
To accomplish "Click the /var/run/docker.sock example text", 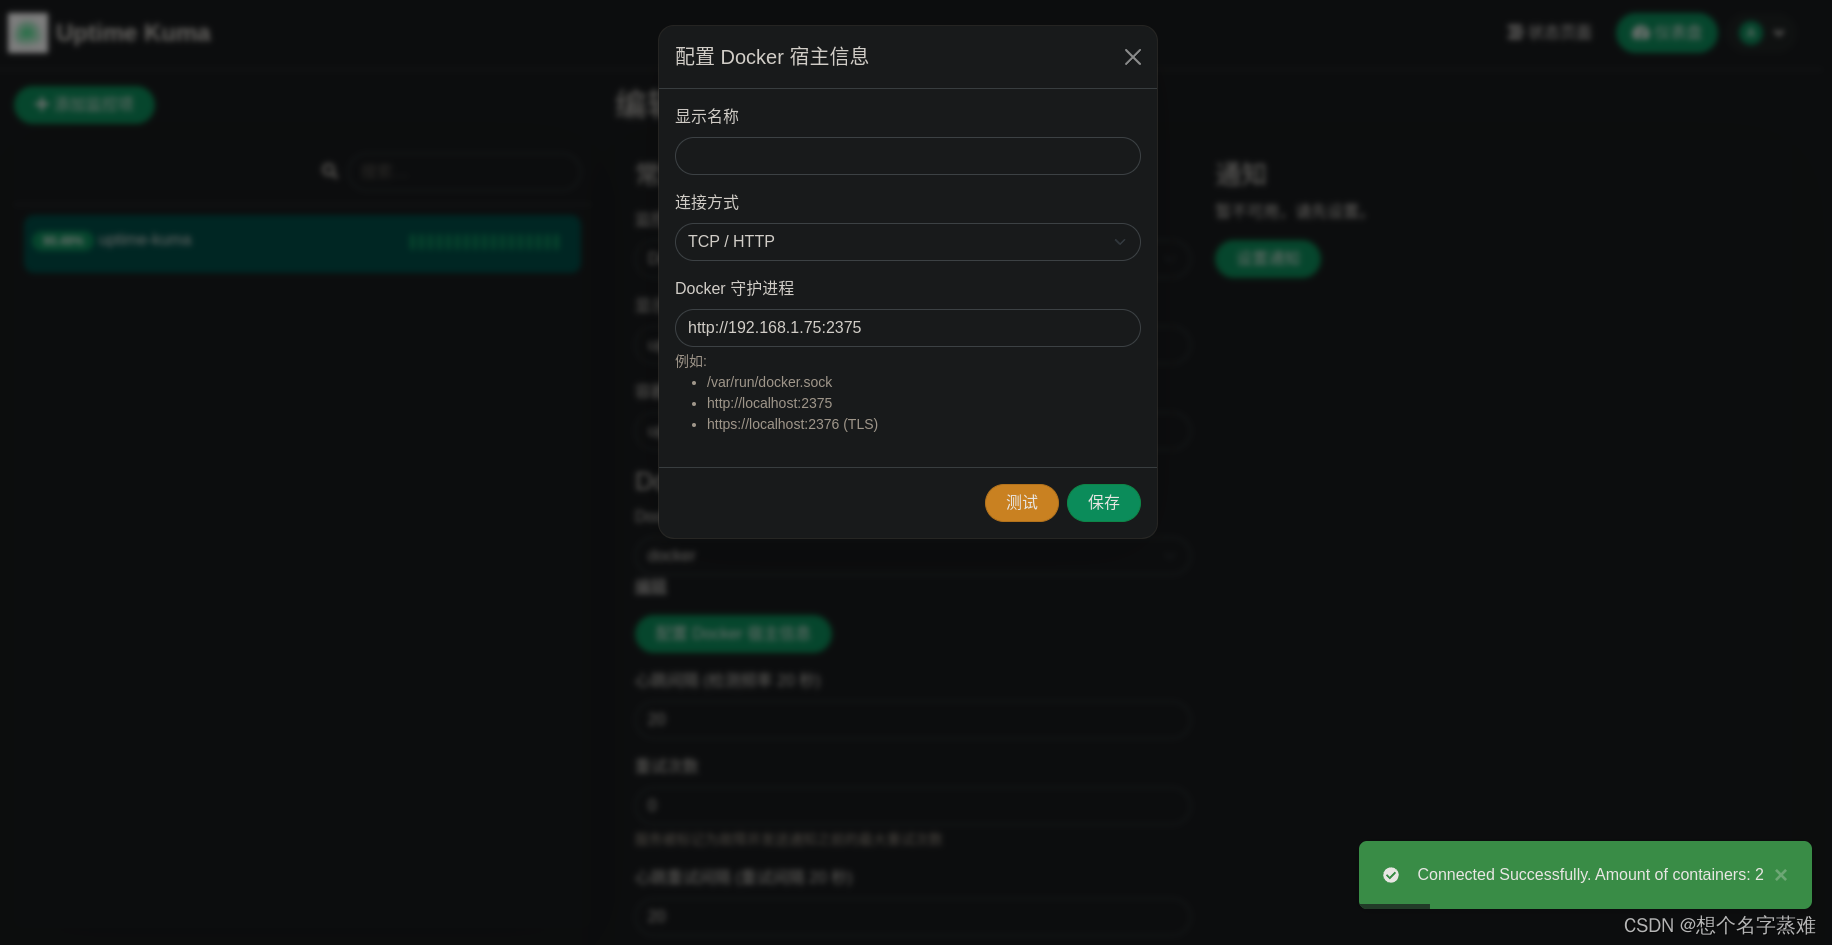I will point(769,382).
